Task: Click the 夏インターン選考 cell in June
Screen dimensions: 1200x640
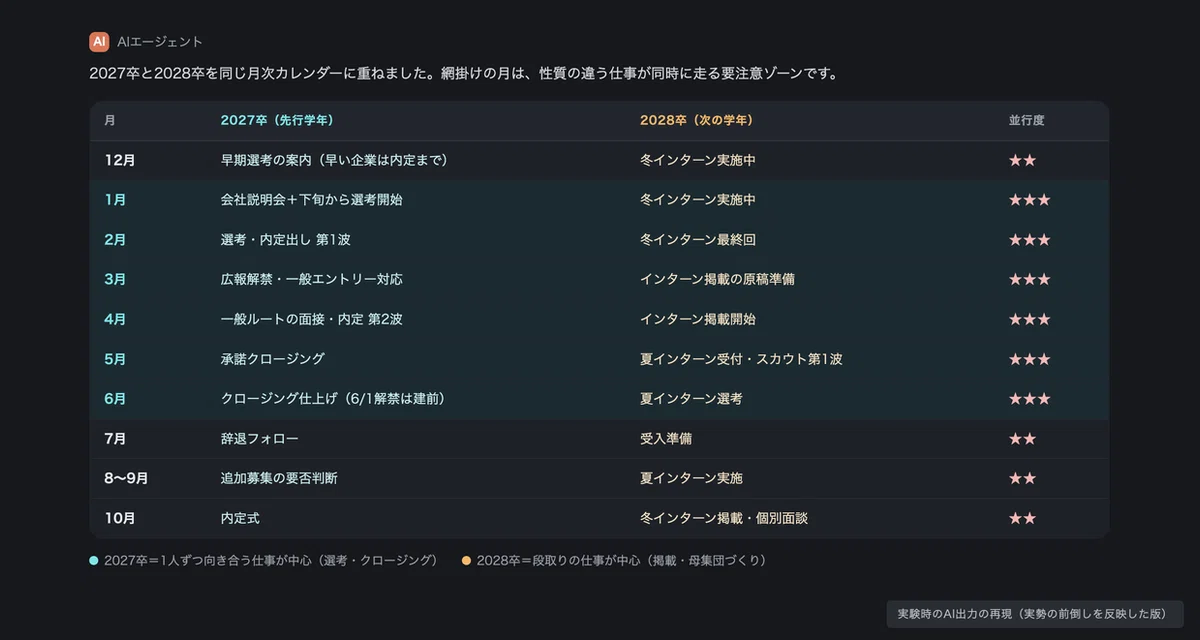Action: click(x=691, y=399)
